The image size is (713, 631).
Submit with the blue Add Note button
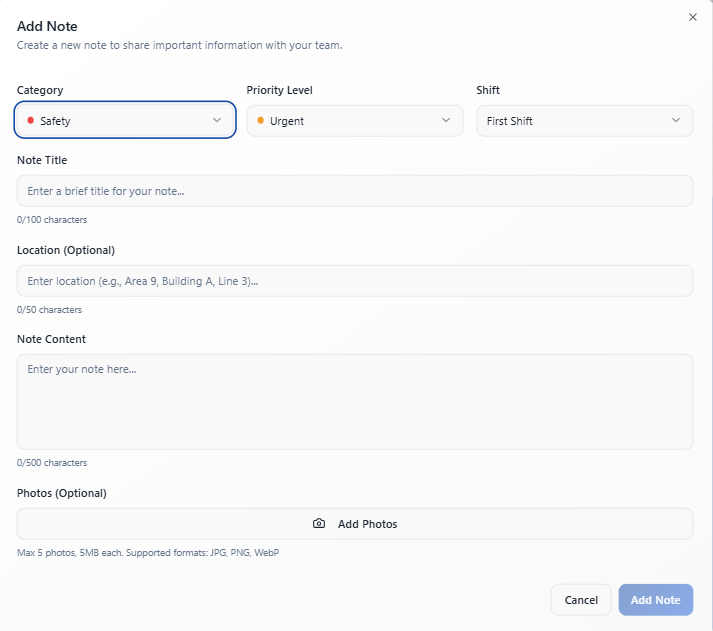(656, 600)
